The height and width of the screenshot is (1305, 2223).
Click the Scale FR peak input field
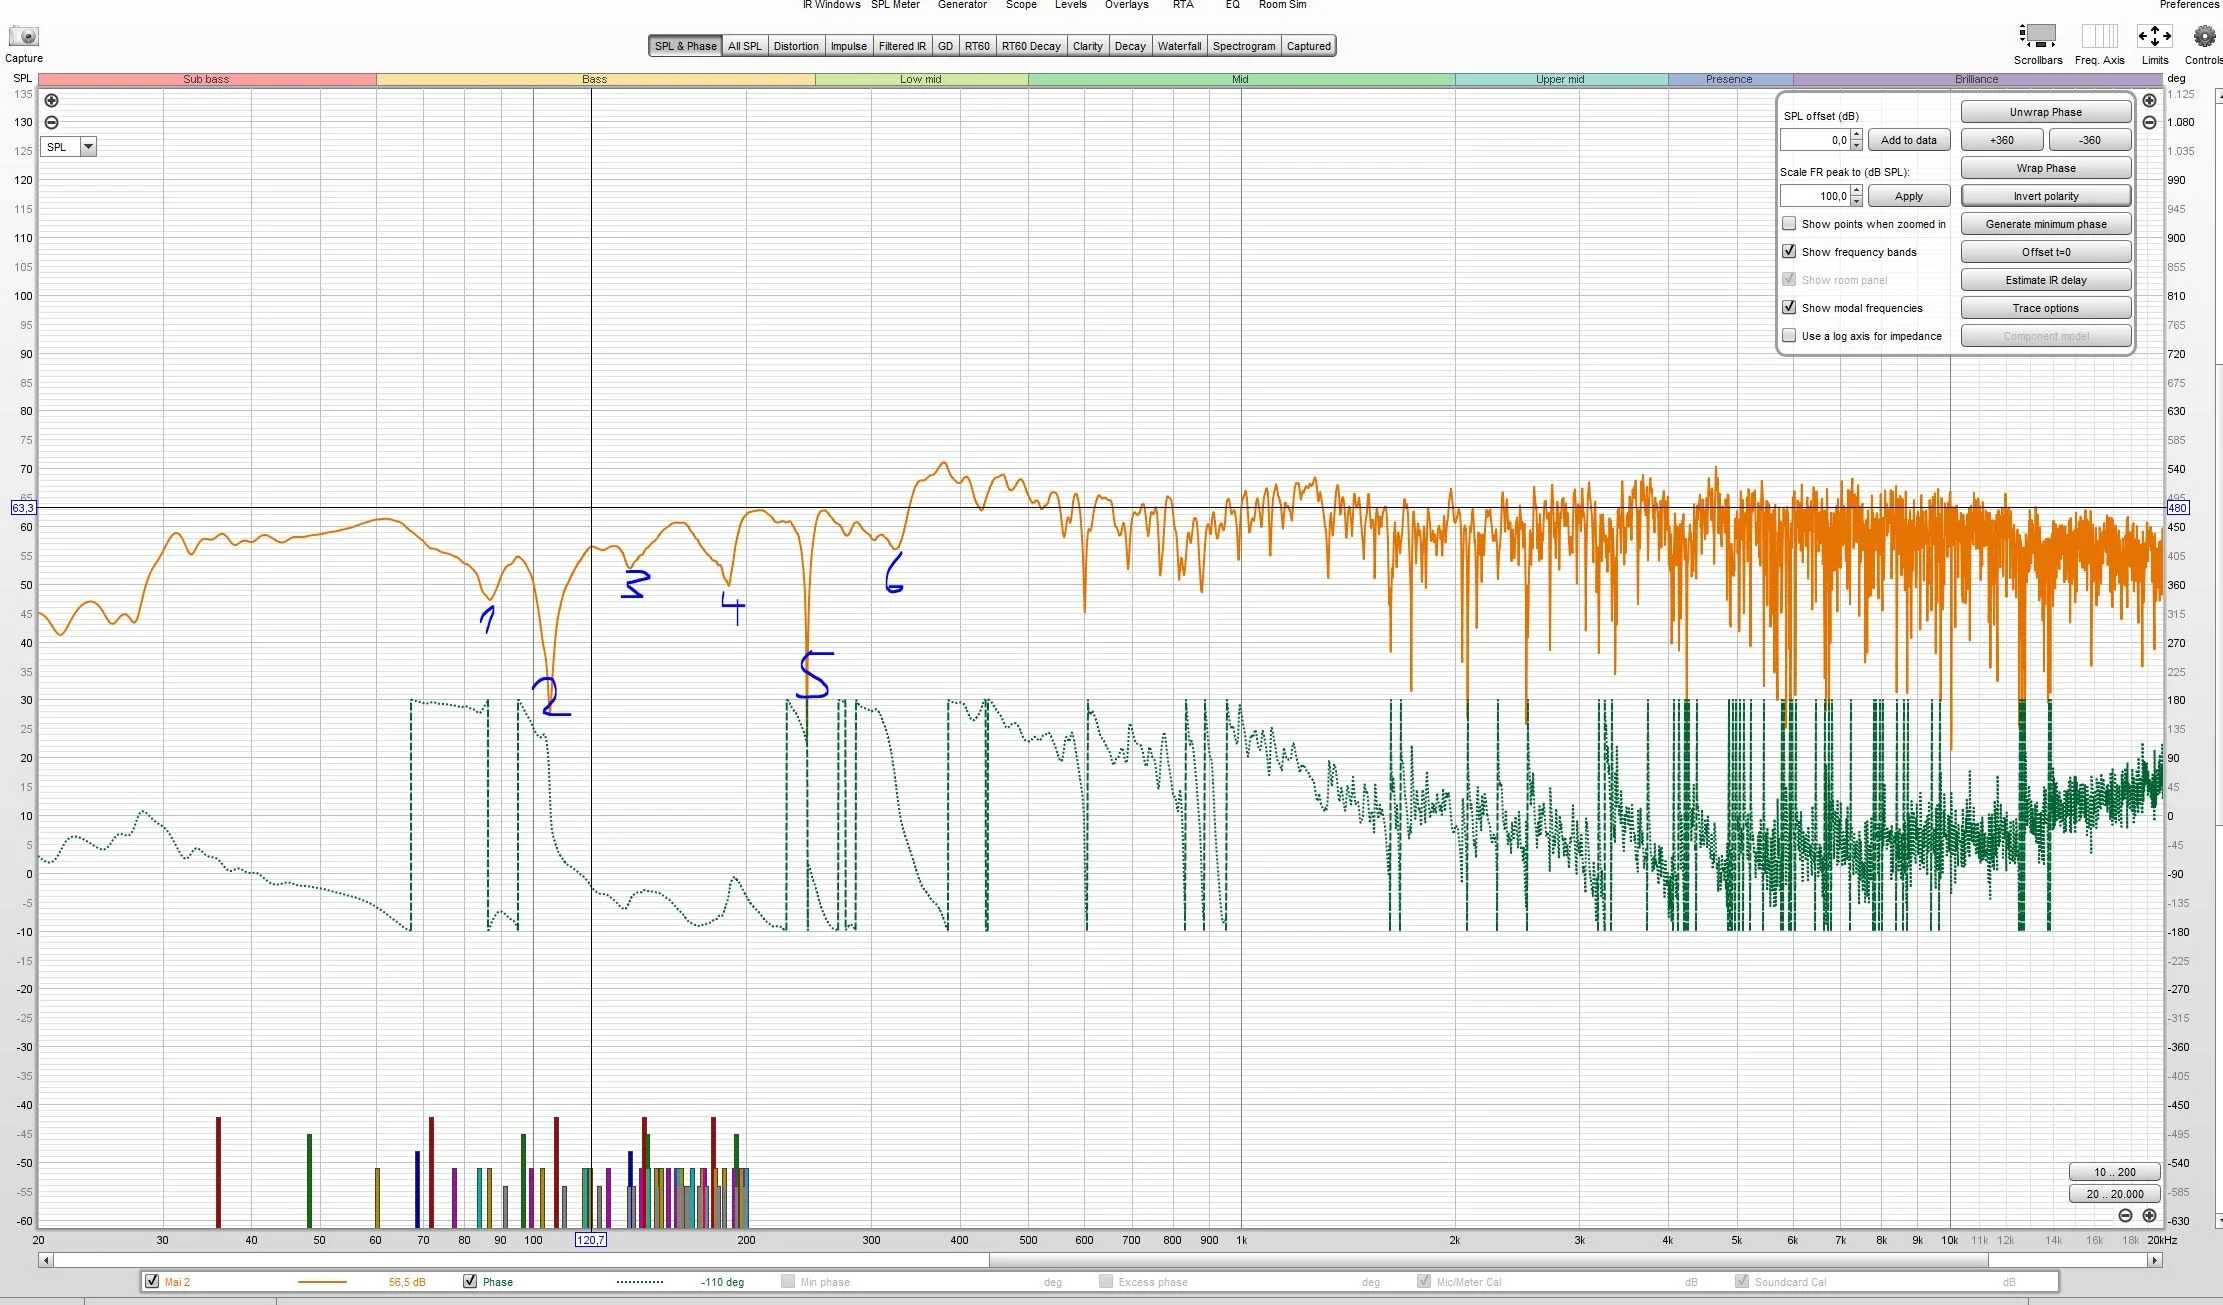(x=1815, y=196)
